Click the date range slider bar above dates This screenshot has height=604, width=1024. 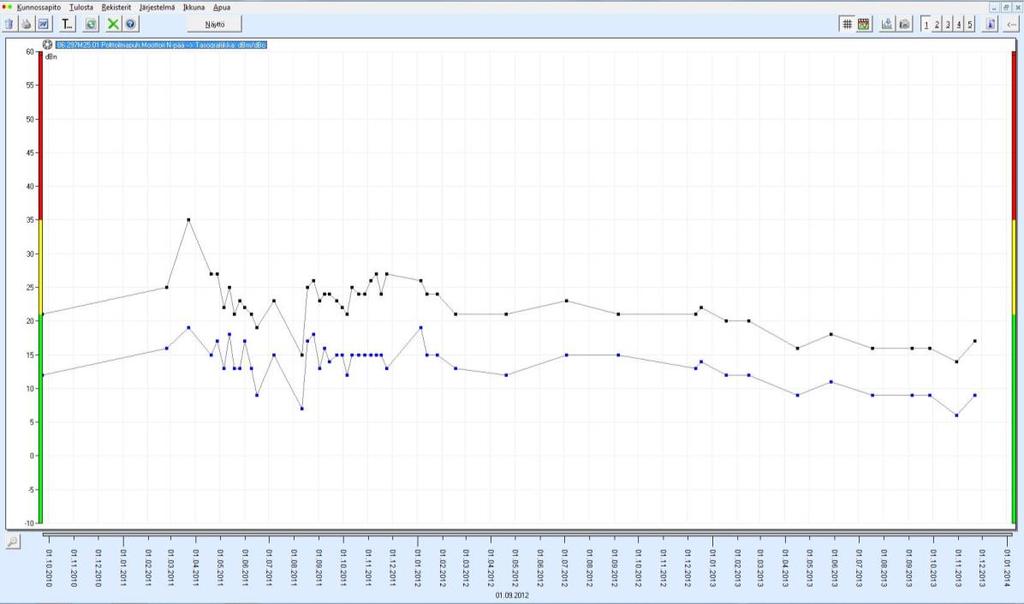pyautogui.click(x=529, y=534)
